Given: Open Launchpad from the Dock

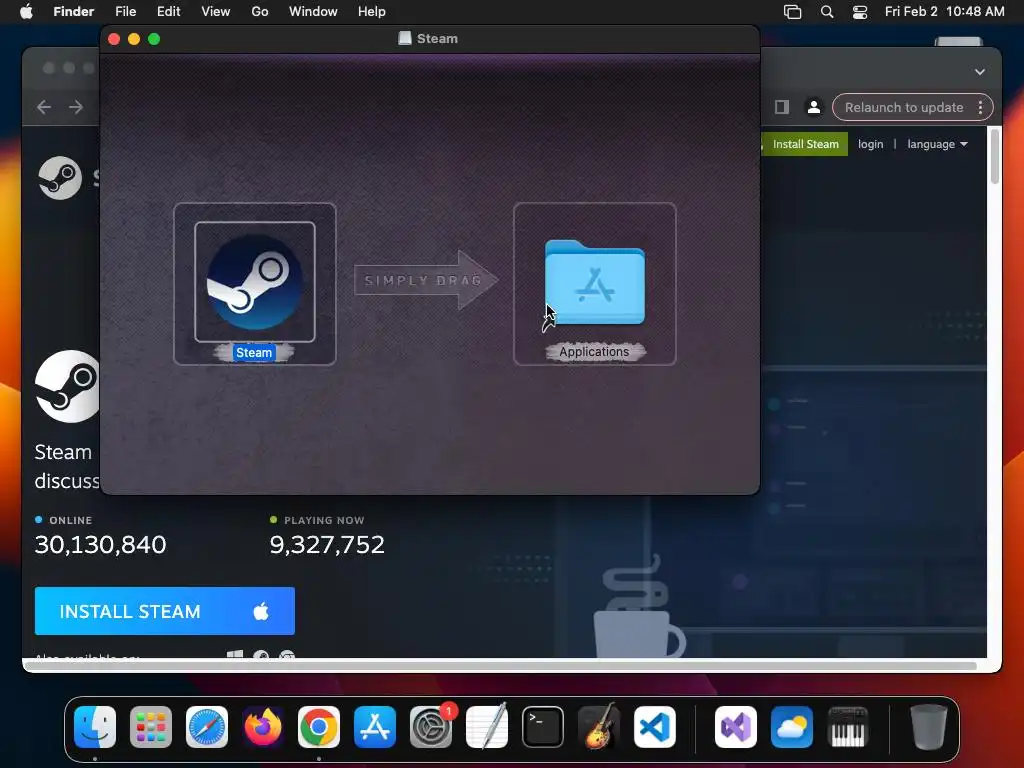Looking at the screenshot, I should pyautogui.click(x=151, y=727).
